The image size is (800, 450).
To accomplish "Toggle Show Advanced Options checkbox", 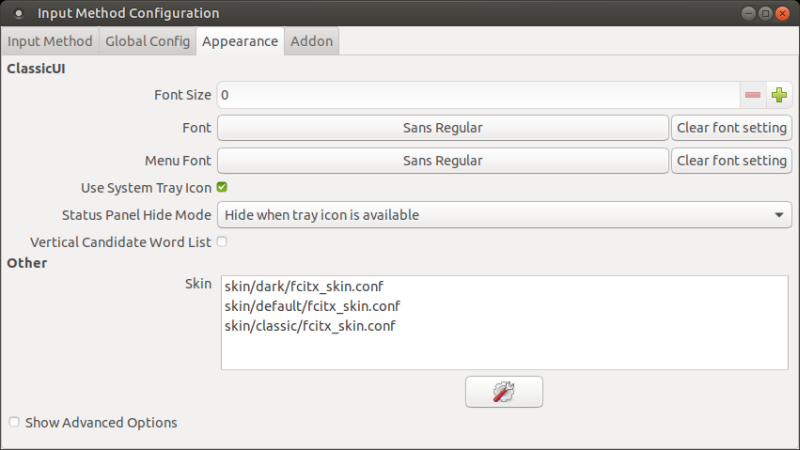I will pos(14,422).
